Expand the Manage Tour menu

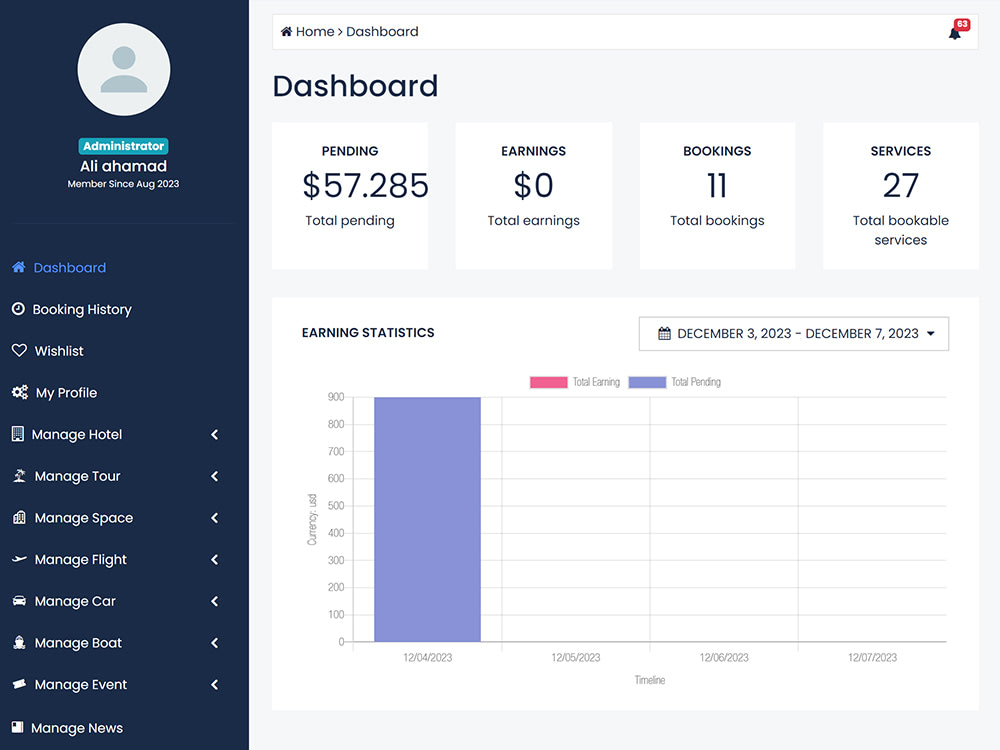214,476
